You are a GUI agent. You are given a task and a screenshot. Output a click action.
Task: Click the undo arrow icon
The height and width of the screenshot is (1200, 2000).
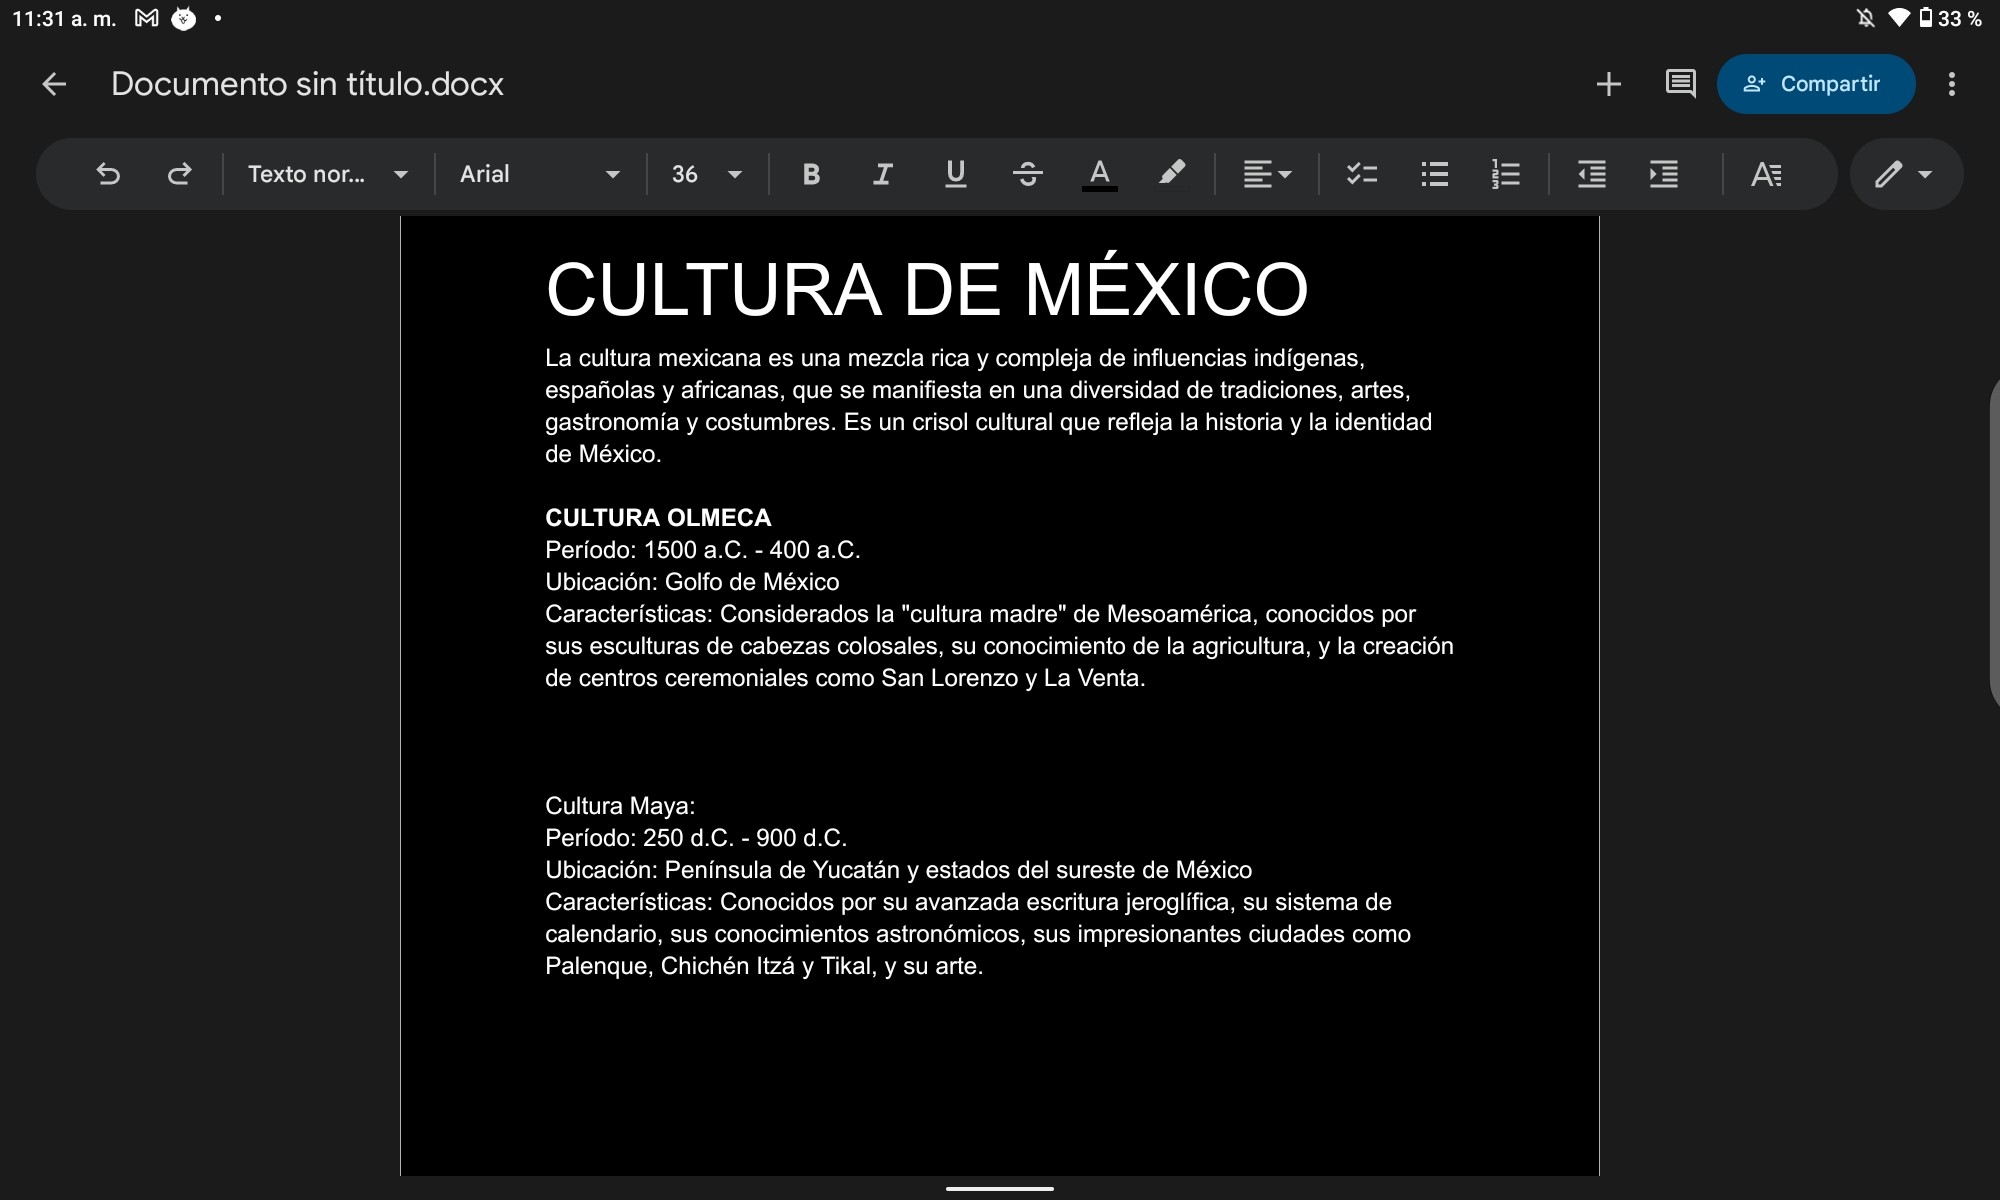pos(108,174)
